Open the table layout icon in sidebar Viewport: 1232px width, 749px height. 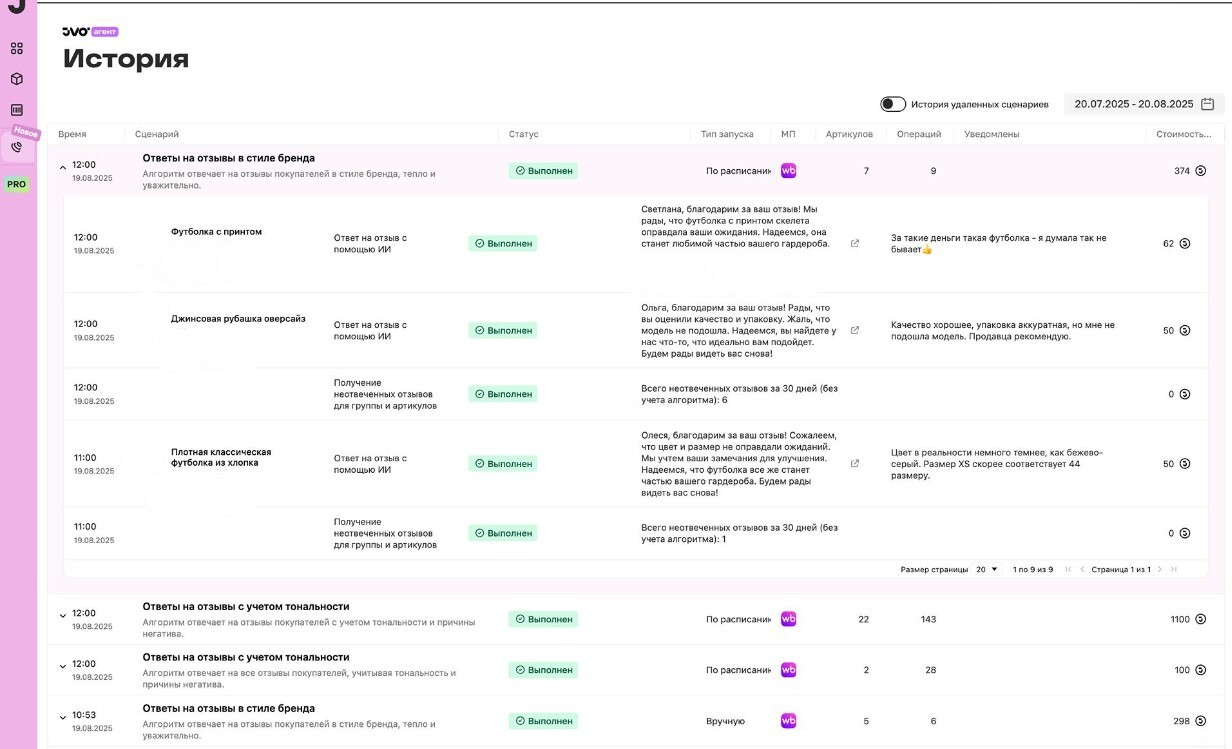(17, 110)
